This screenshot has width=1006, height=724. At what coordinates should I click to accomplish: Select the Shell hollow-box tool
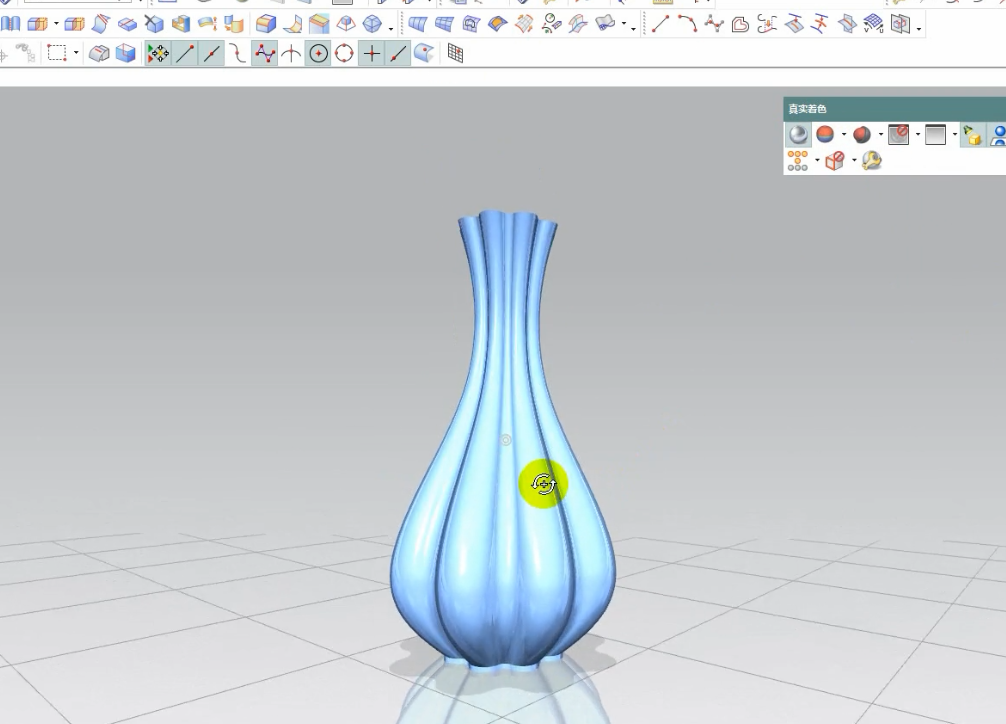[181, 24]
